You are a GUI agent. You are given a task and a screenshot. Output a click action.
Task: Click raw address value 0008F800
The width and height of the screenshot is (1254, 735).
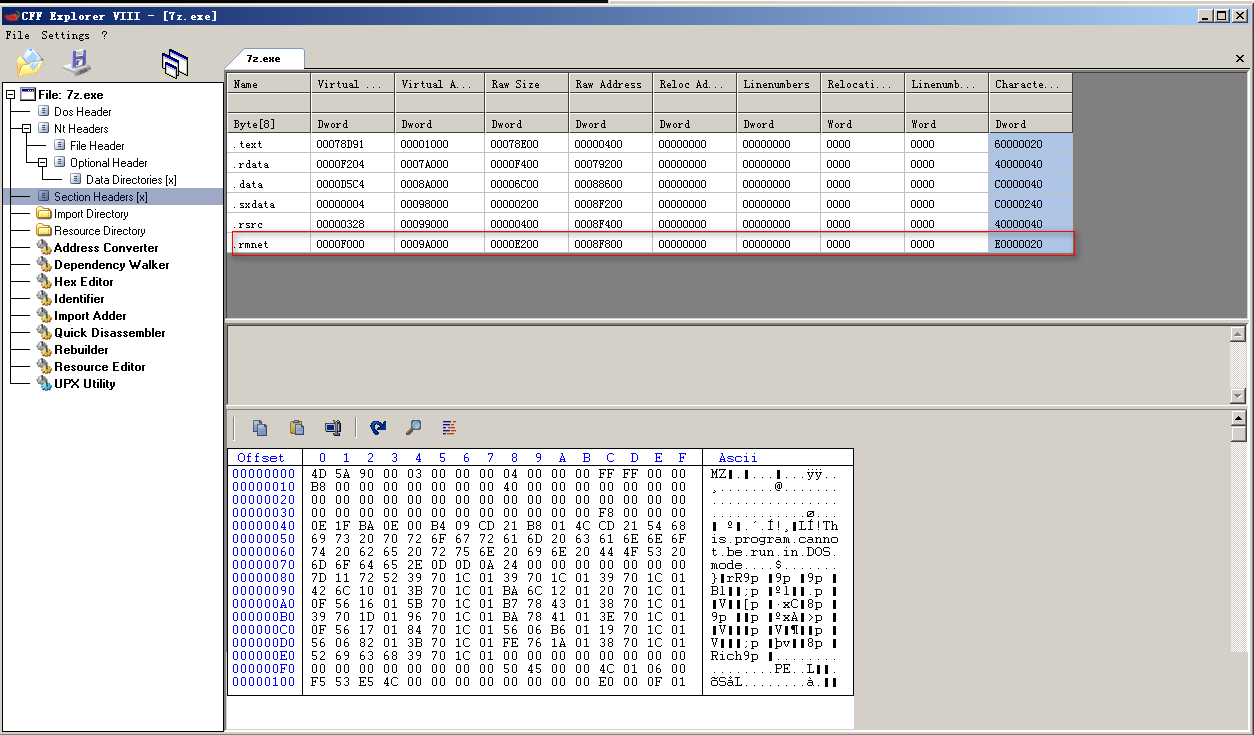tap(611, 244)
